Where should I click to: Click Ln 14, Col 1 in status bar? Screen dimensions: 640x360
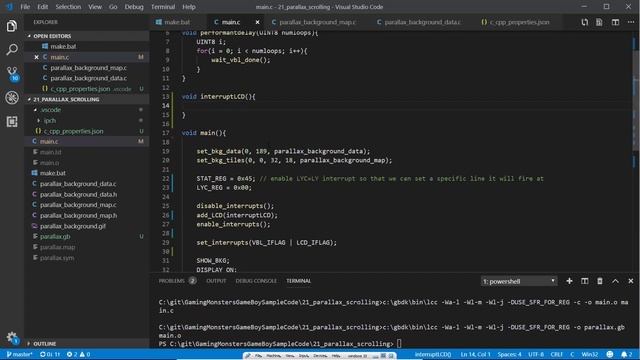click(476, 354)
